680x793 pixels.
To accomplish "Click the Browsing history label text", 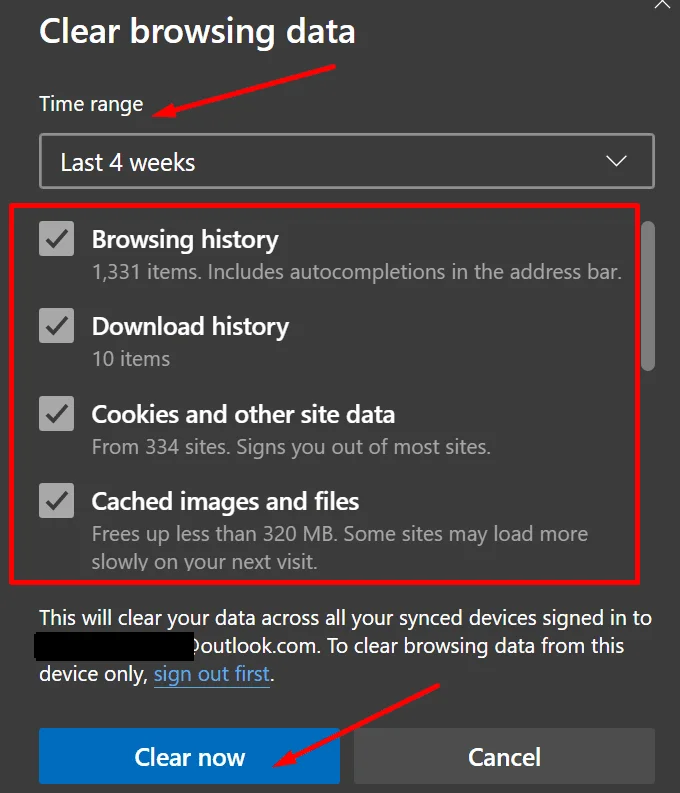I will pyautogui.click(x=185, y=239).
